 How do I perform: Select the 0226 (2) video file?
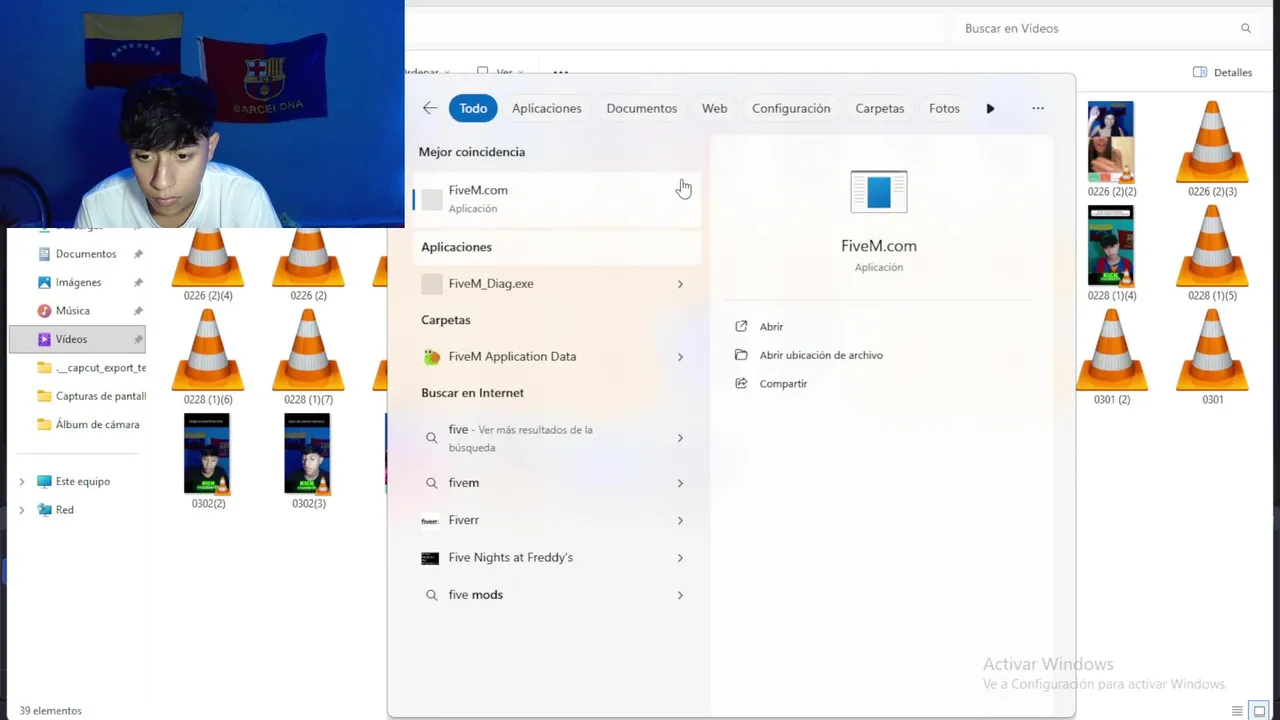coord(308,264)
